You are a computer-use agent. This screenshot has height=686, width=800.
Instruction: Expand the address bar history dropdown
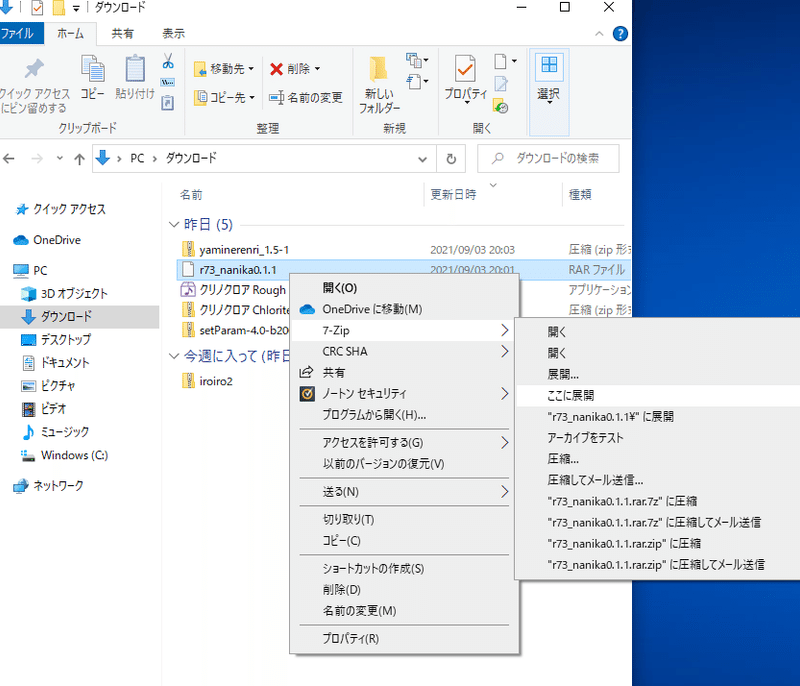click(x=422, y=159)
